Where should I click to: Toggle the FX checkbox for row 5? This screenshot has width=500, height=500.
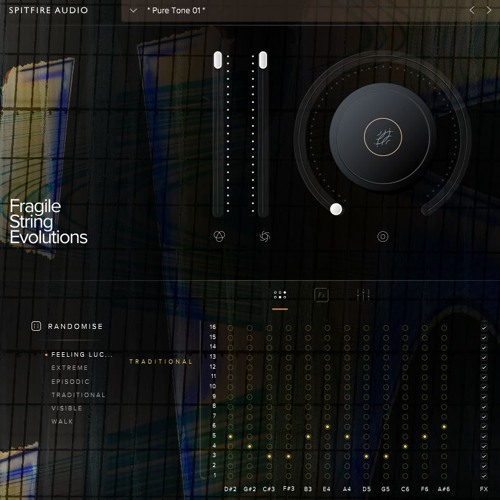pos(484,436)
